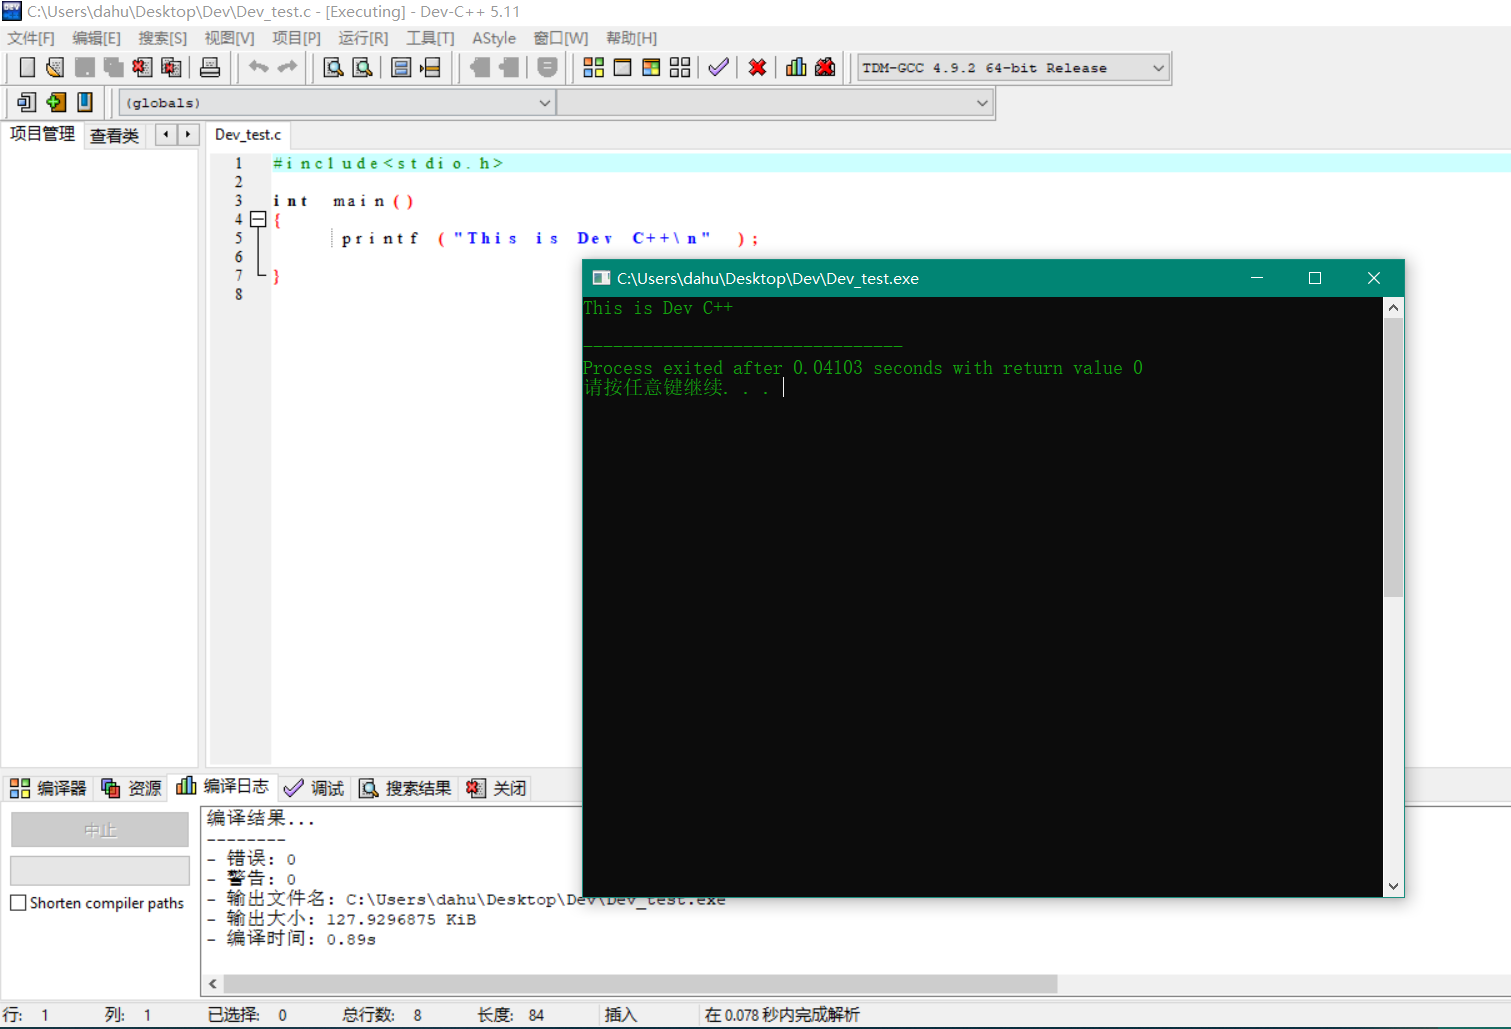Open Replace with the second magnifier icon
This screenshot has width=1511, height=1029.
[x=363, y=67]
